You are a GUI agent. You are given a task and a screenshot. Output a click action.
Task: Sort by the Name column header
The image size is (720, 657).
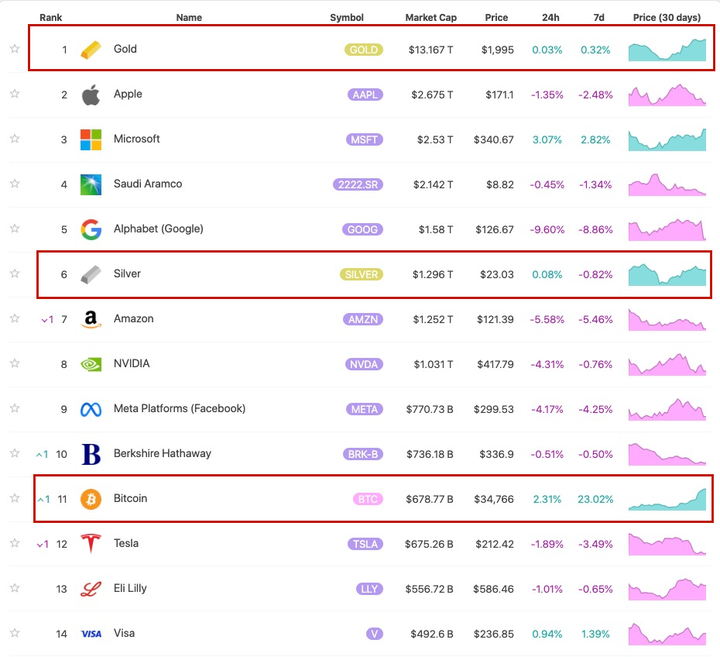189,18
